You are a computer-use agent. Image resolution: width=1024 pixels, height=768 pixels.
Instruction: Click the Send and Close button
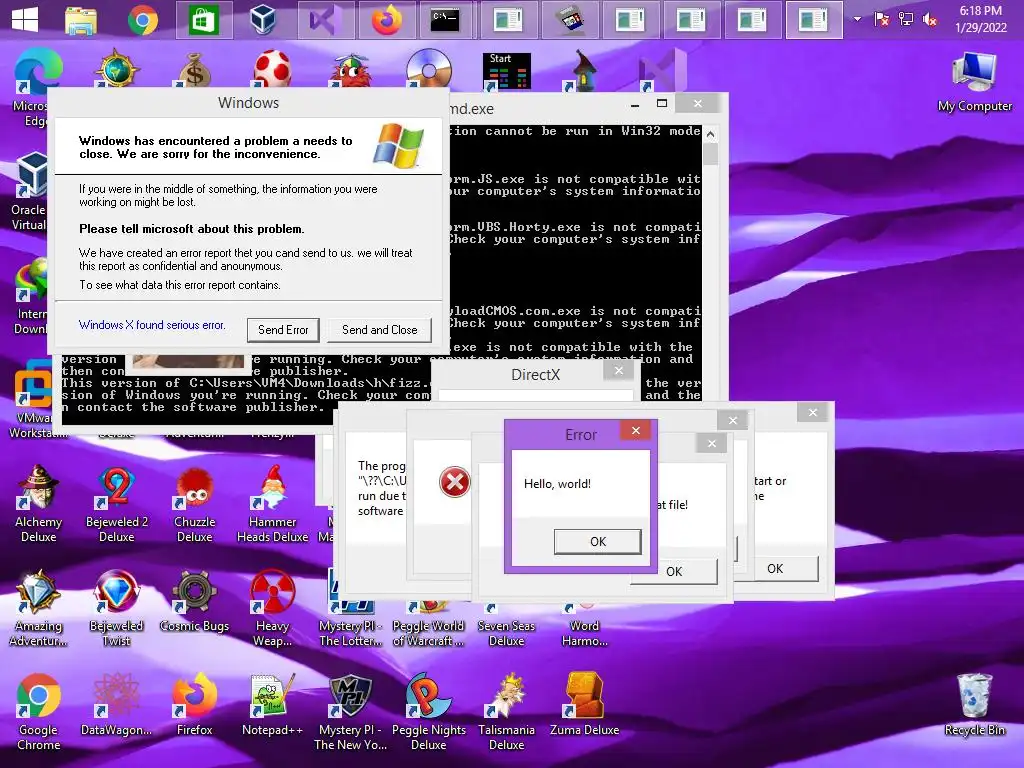(379, 330)
